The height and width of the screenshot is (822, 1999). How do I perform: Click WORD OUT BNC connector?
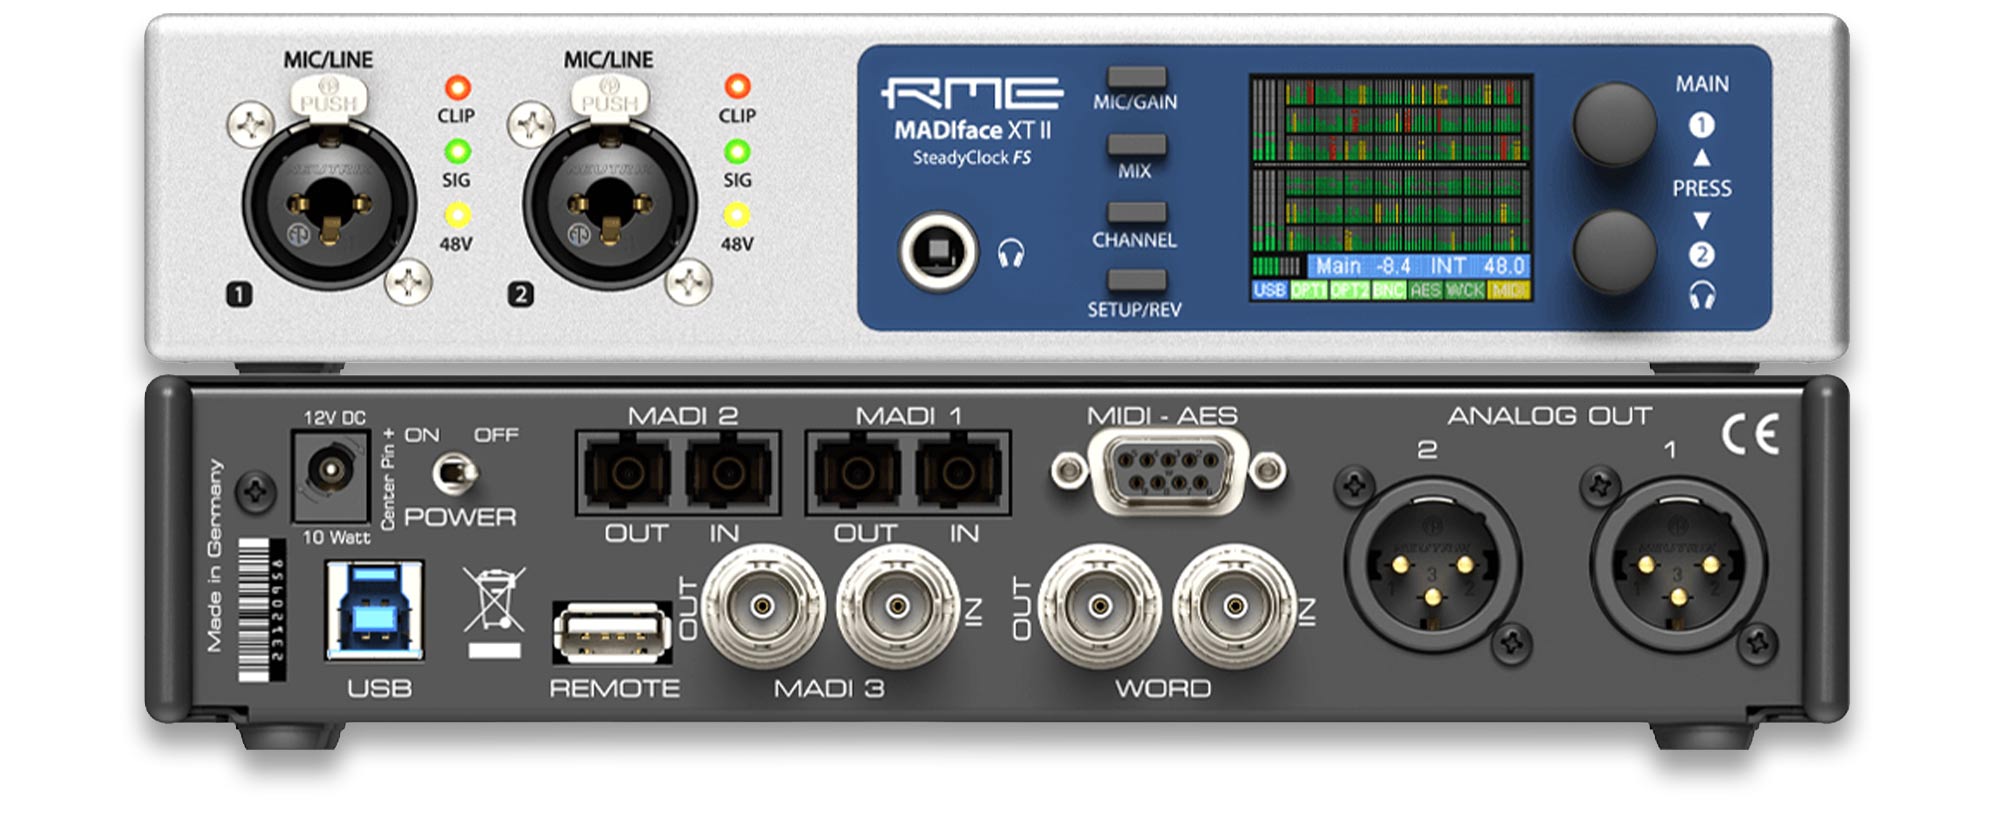pos(1100,605)
